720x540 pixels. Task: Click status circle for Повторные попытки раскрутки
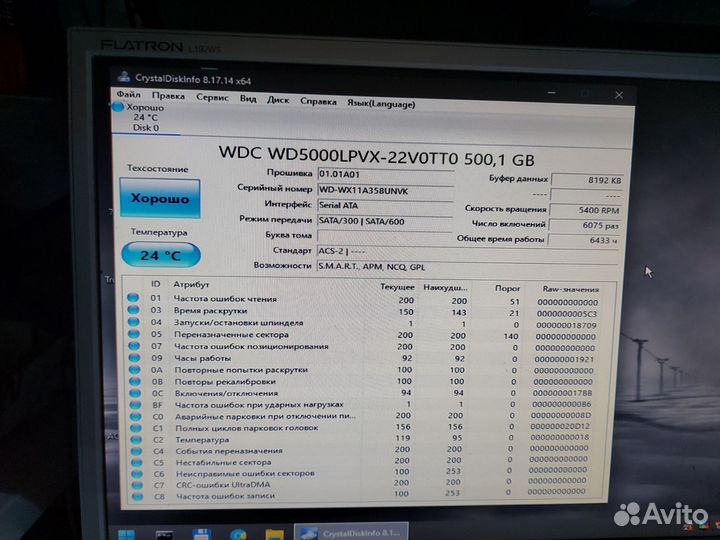135,369
